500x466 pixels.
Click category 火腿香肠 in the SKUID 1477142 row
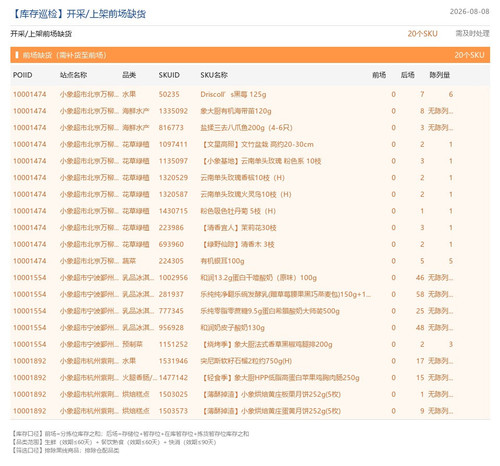pyautogui.click(x=139, y=378)
